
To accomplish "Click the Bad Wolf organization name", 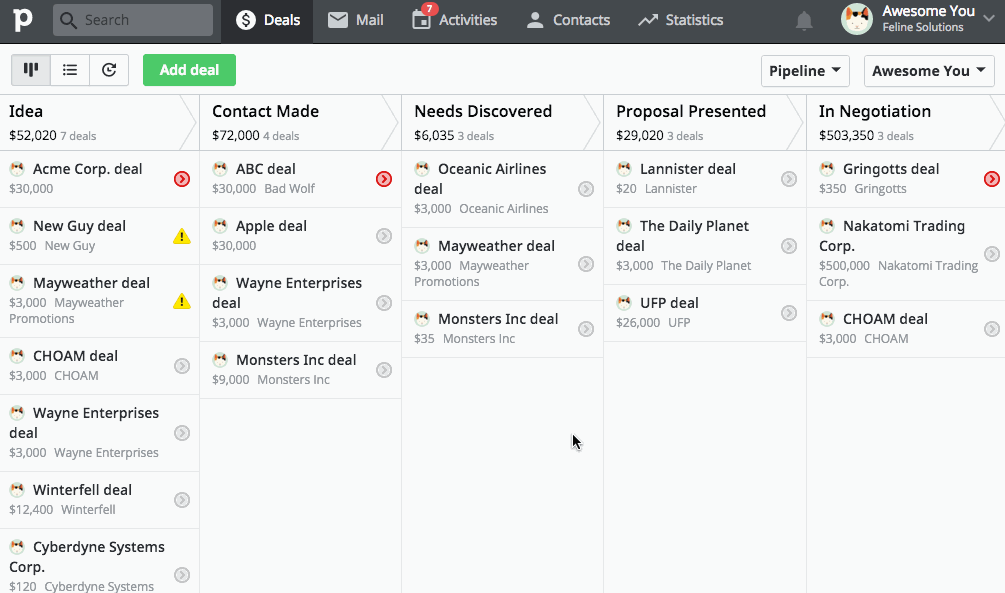I will point(290,188).
